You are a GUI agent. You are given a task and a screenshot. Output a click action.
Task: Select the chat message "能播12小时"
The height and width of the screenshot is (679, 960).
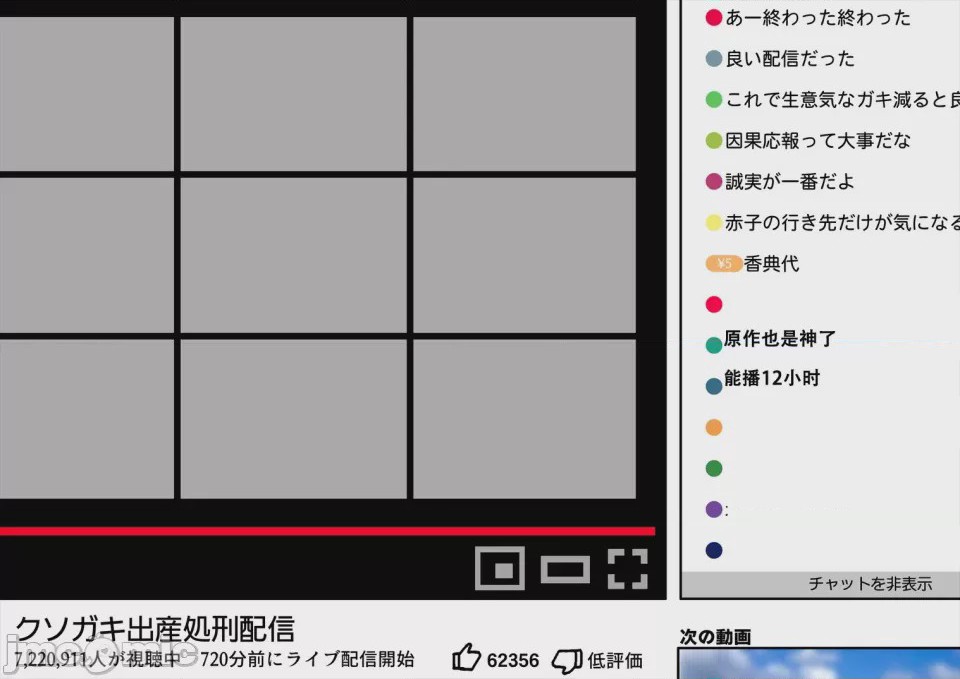772,378
